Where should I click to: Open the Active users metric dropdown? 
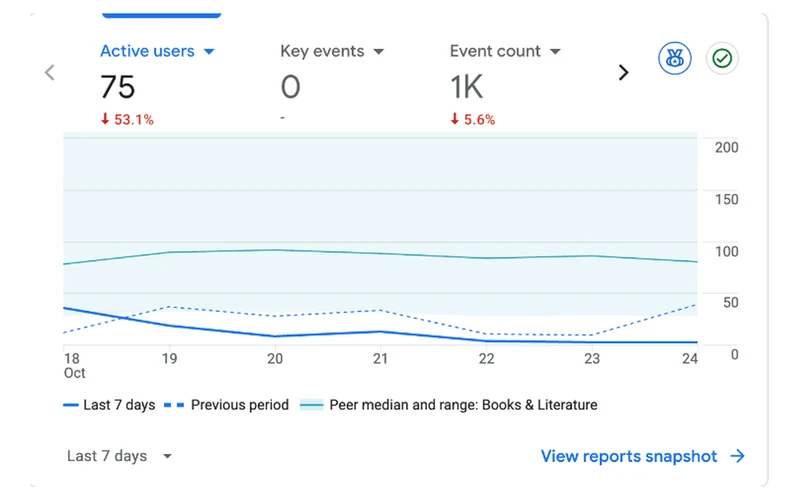pos(157,51)
